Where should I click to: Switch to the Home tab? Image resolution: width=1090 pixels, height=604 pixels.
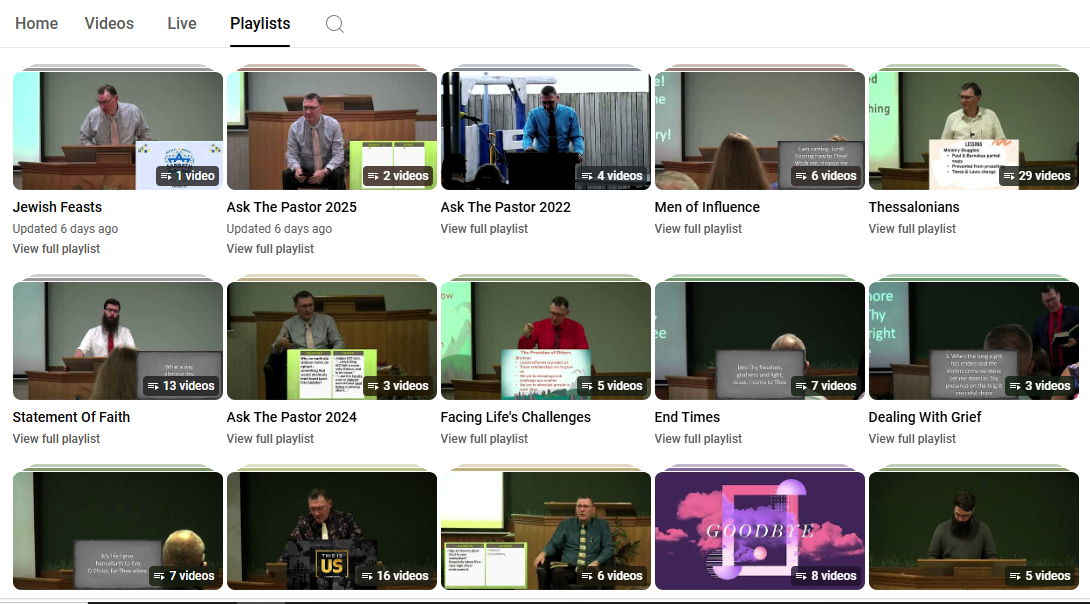(36, 24)
